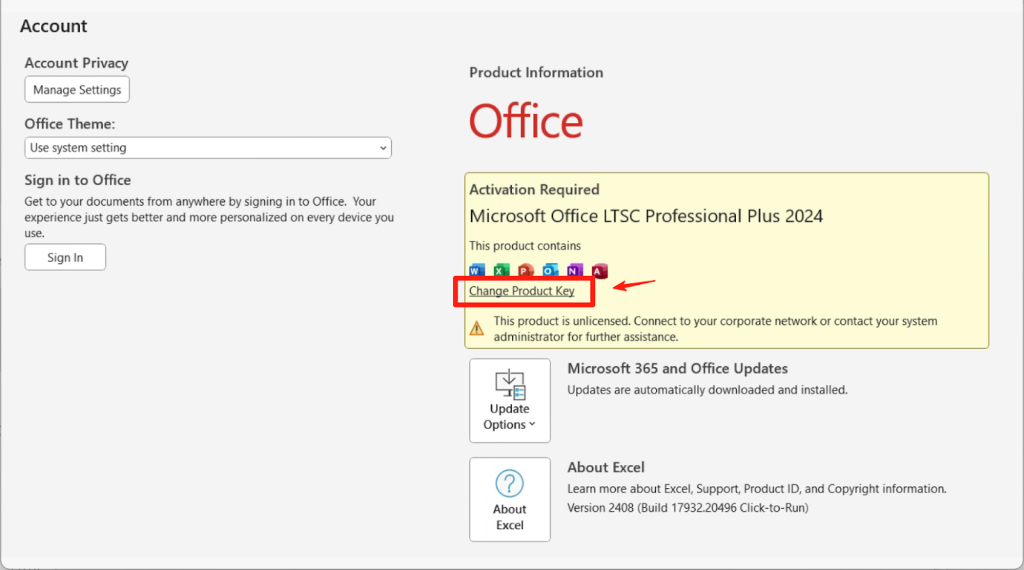The width and height of the screenshot is (1024, 570).
Task: Open the About Excel button
Action: pos(510,499)
